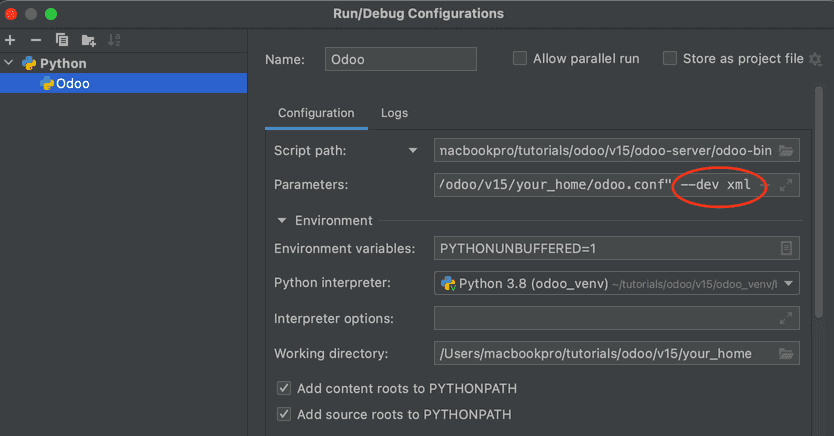
Task: Open the Environment variables edit dialog icon
Action: click(786, 248)
